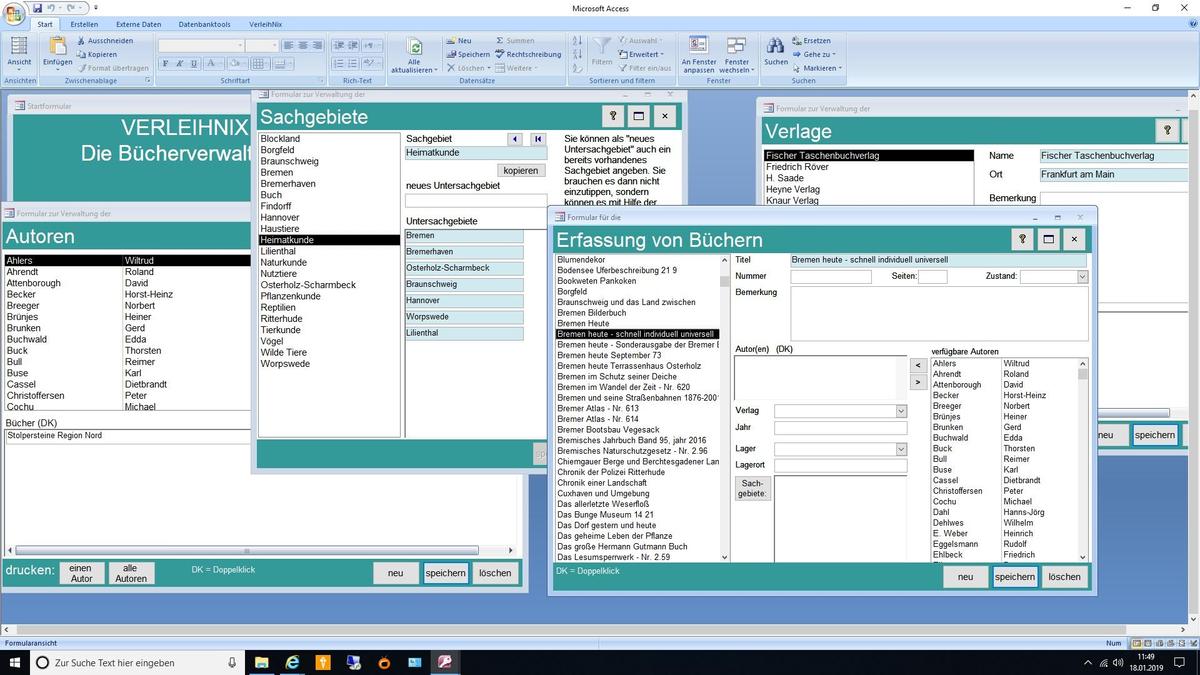This screenshot has width=1200, height=675.
Task: Click löschen in the Autoren window
Action: pyautogui.click(x=495, y=573)
